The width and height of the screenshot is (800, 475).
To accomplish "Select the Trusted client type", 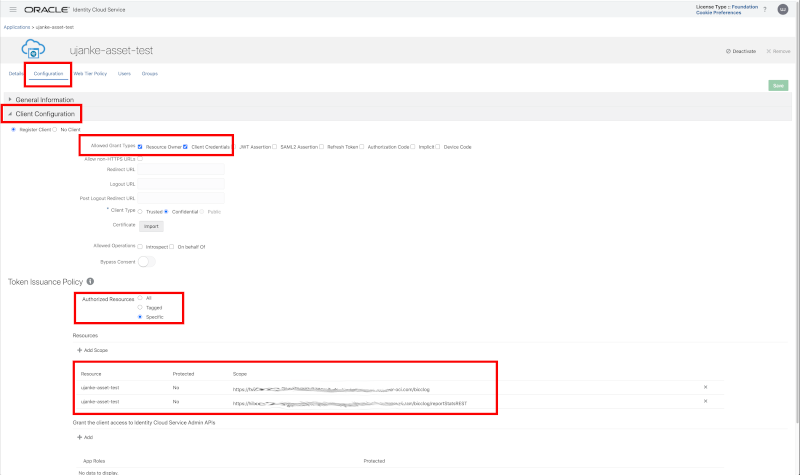I will coord(140,211).
